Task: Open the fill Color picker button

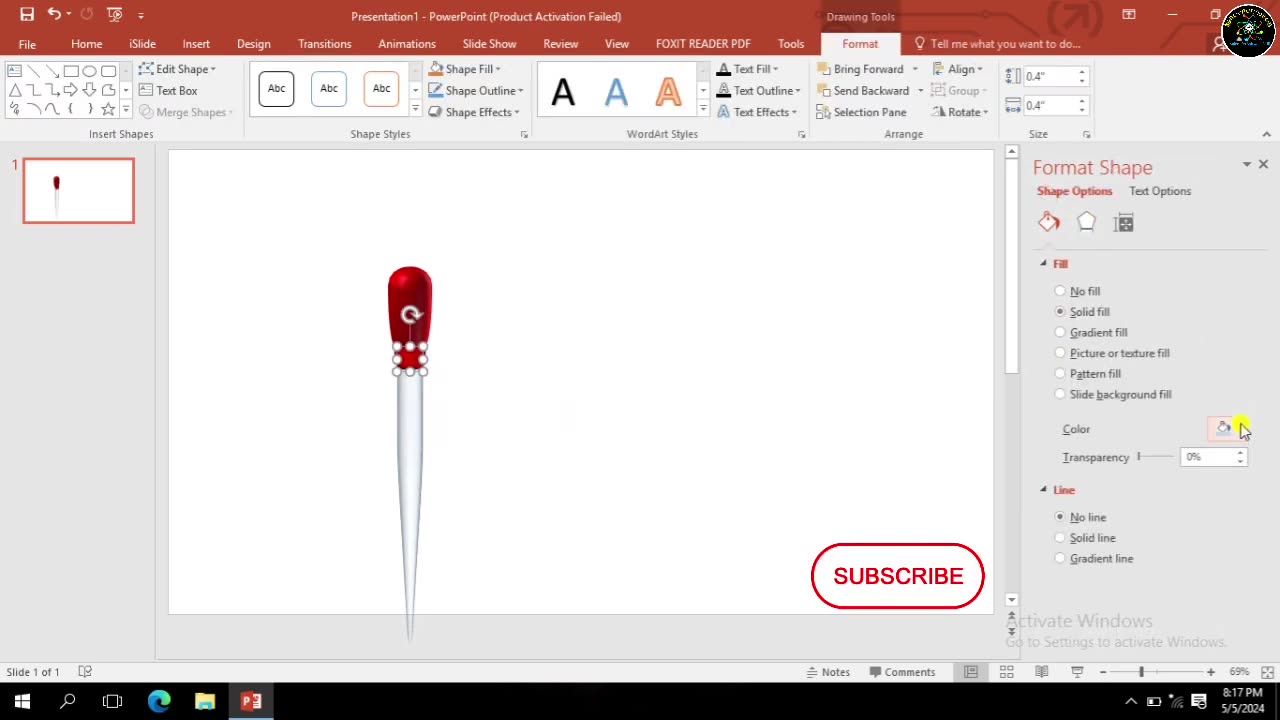Action: tap(1228, 429)
